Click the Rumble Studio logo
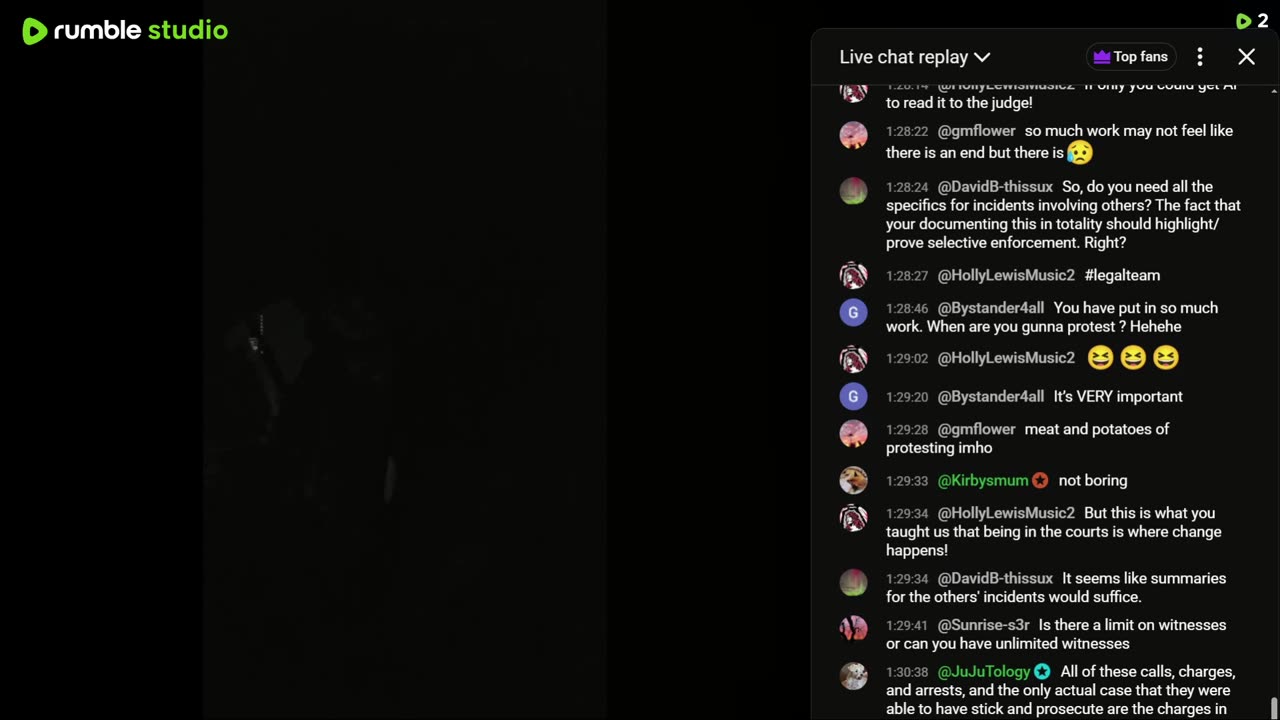Screen dimensions: 1280x720 (x=125, y=31)
